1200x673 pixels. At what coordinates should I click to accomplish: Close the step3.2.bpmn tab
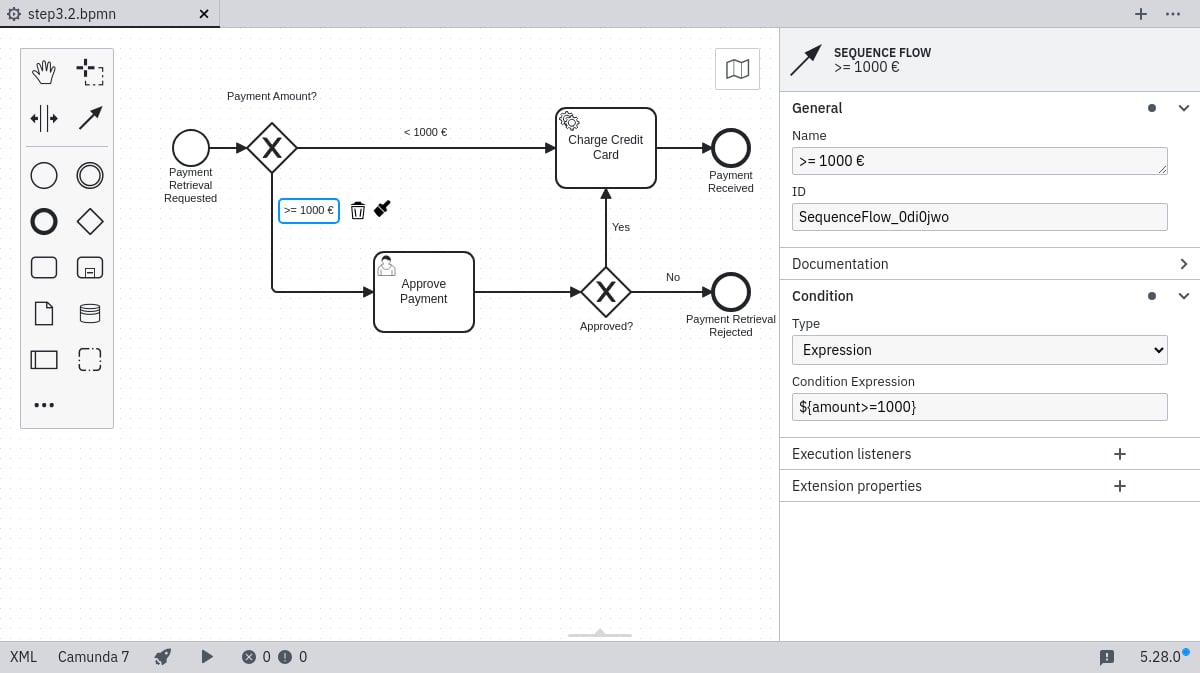[x=204, y=14]
